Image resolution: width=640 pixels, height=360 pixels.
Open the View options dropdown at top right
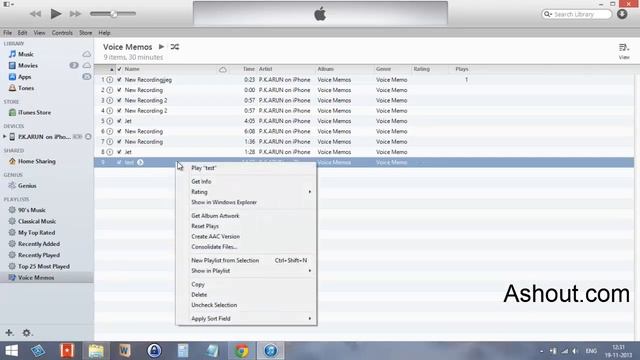(624, 51)
